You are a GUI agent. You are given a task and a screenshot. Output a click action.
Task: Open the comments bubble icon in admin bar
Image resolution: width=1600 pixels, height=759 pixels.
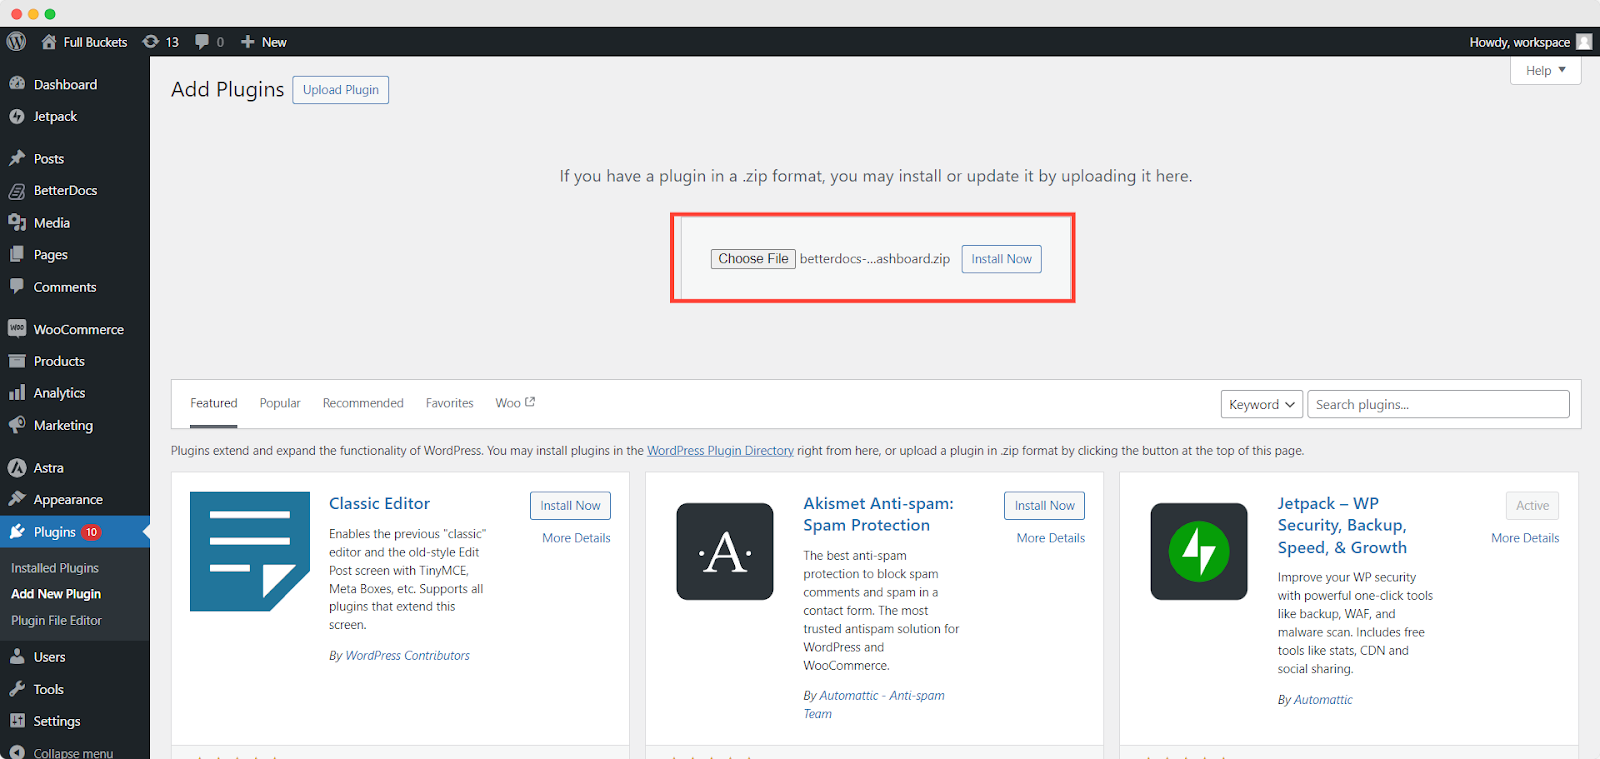[202, 42]
